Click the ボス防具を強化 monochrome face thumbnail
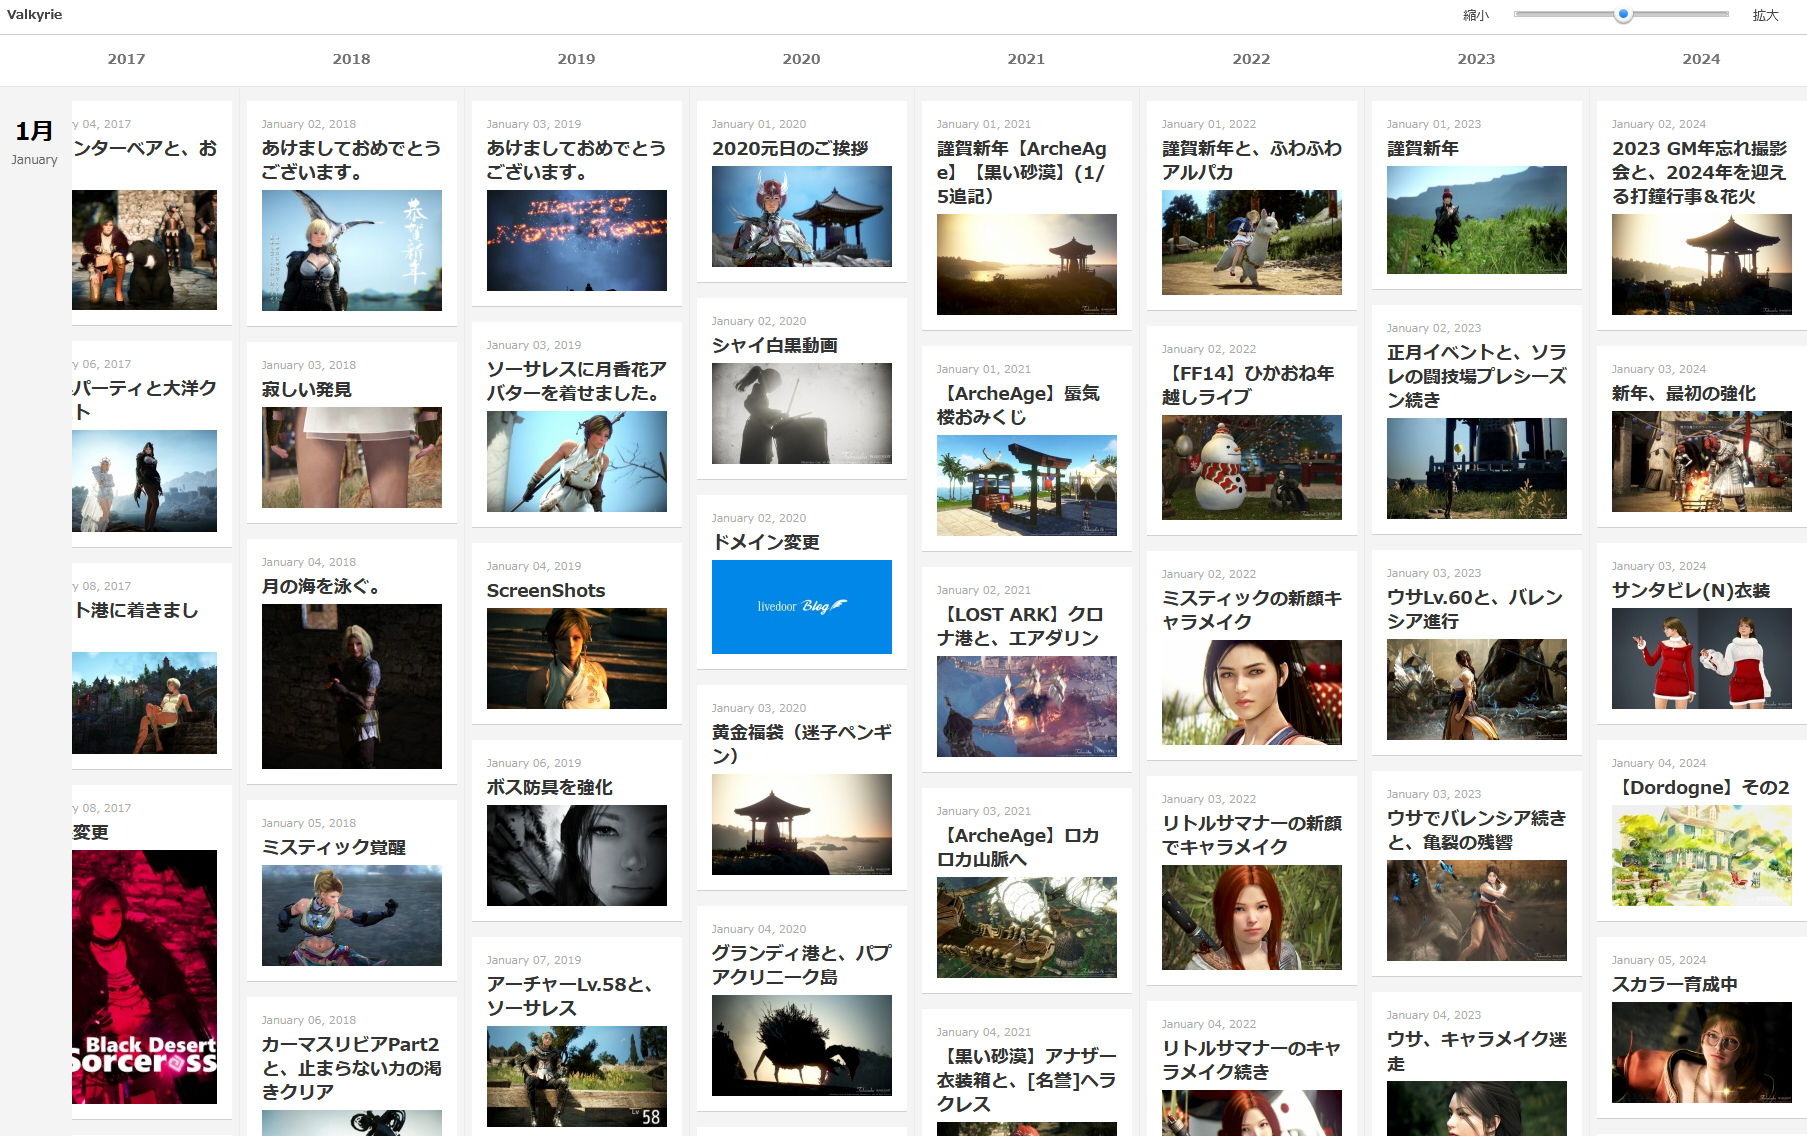The height and width of the screenshot is (1136, 1807). tap(577, 855)
